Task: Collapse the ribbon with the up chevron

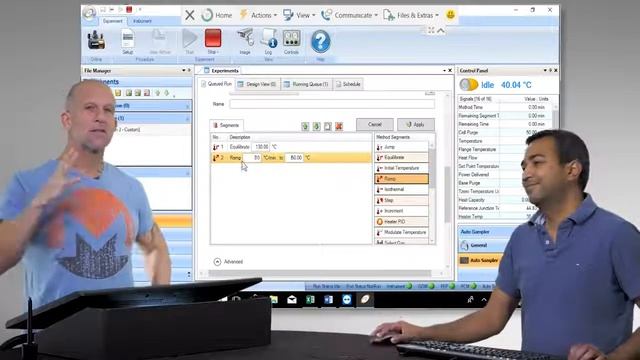Action: point(441,31)
